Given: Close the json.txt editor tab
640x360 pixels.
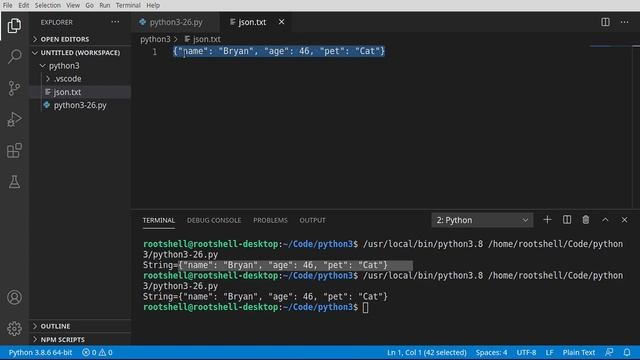Looking at the screenshot, I should click(281, 22).
